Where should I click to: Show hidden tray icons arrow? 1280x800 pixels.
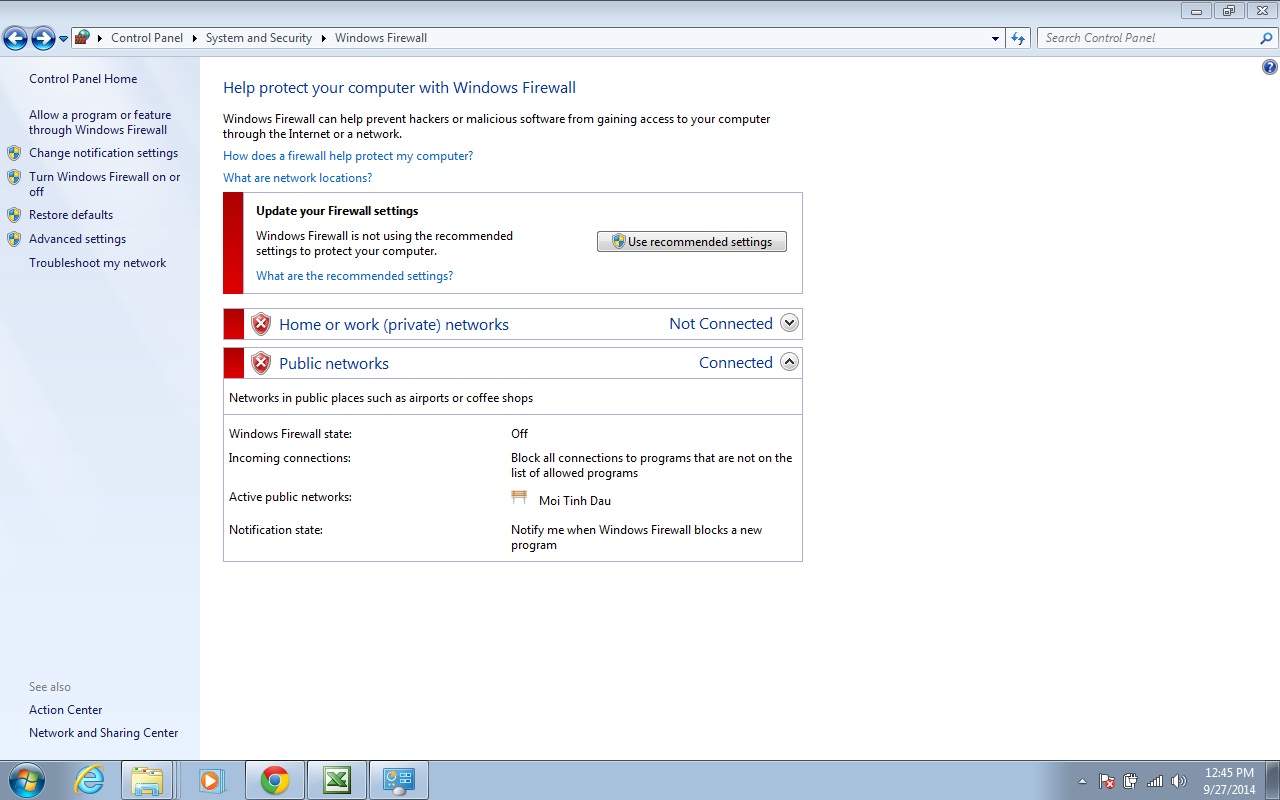click(1082, 781)
